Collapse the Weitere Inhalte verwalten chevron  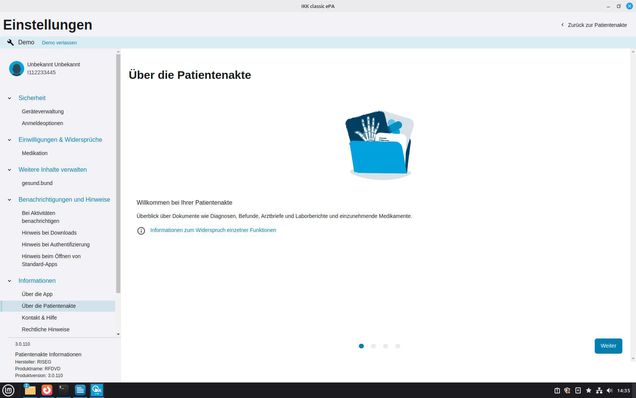(x=9, y=170)
